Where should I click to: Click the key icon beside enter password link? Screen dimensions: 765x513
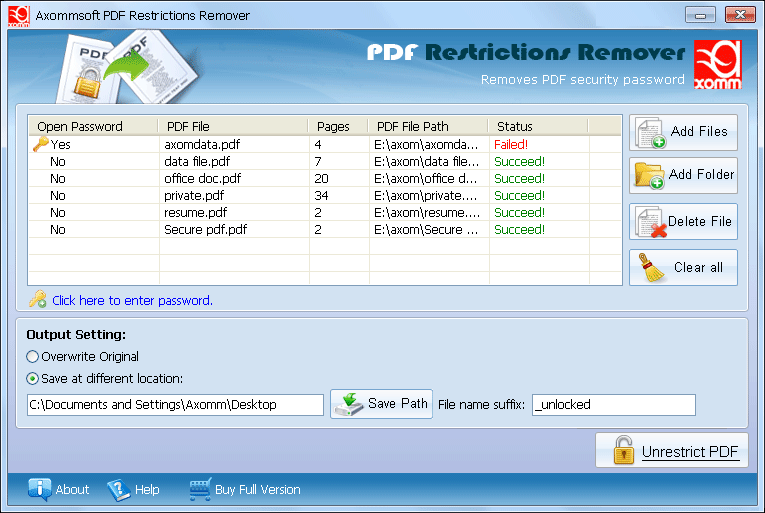(x=38, y=299)
